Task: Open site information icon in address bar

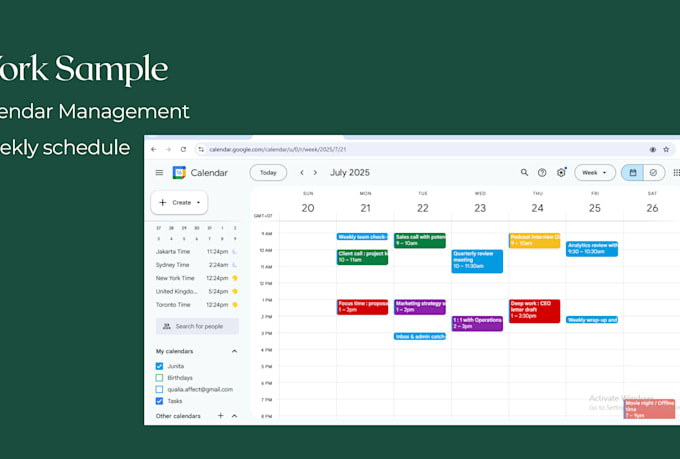Action: point(201,149)
